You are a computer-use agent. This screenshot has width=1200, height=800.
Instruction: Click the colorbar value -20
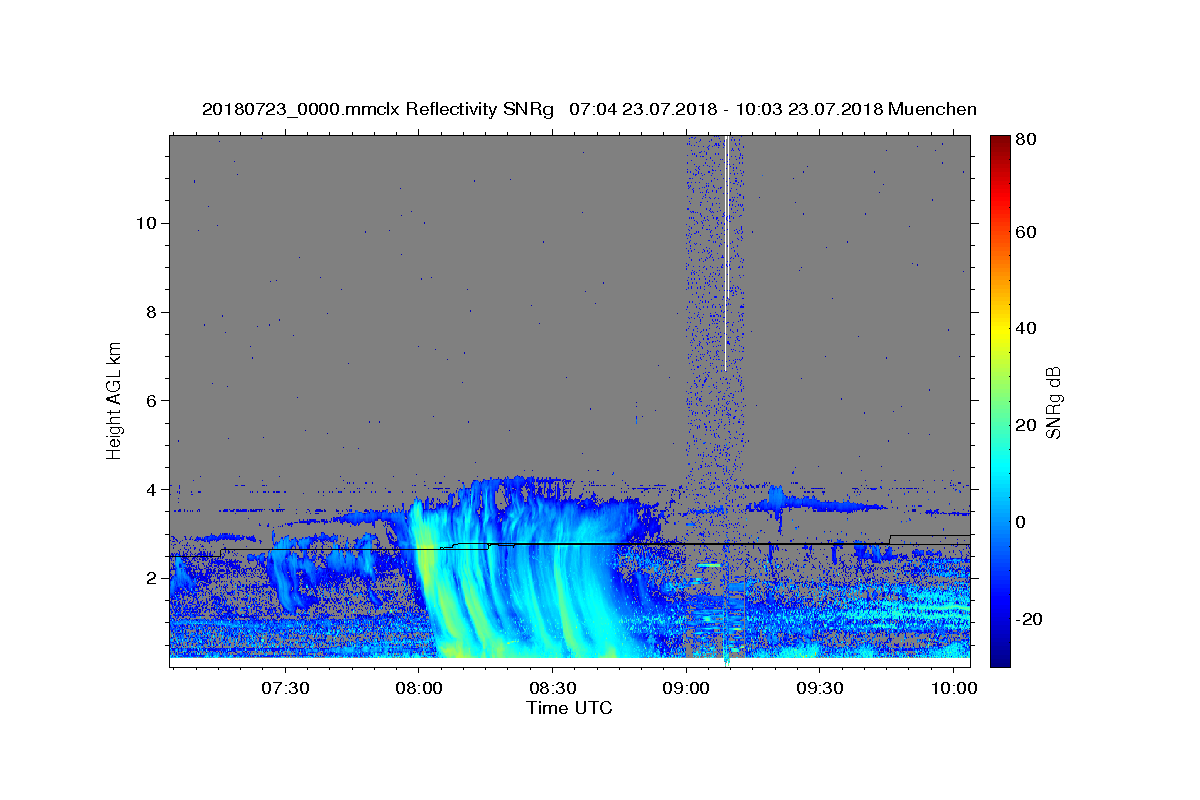(1028, 619)
